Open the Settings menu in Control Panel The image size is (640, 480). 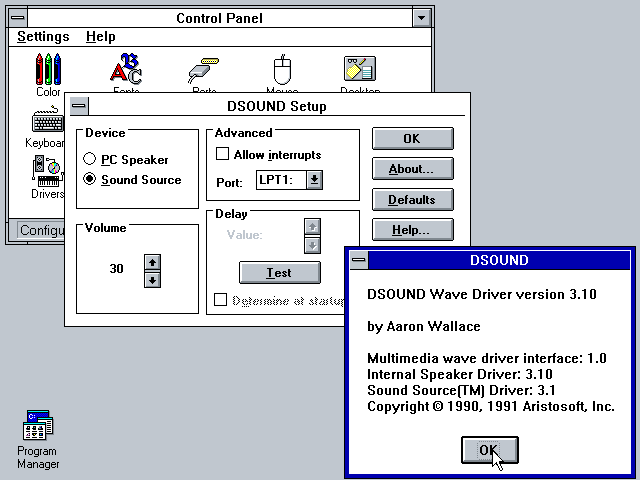coord(43,36)
